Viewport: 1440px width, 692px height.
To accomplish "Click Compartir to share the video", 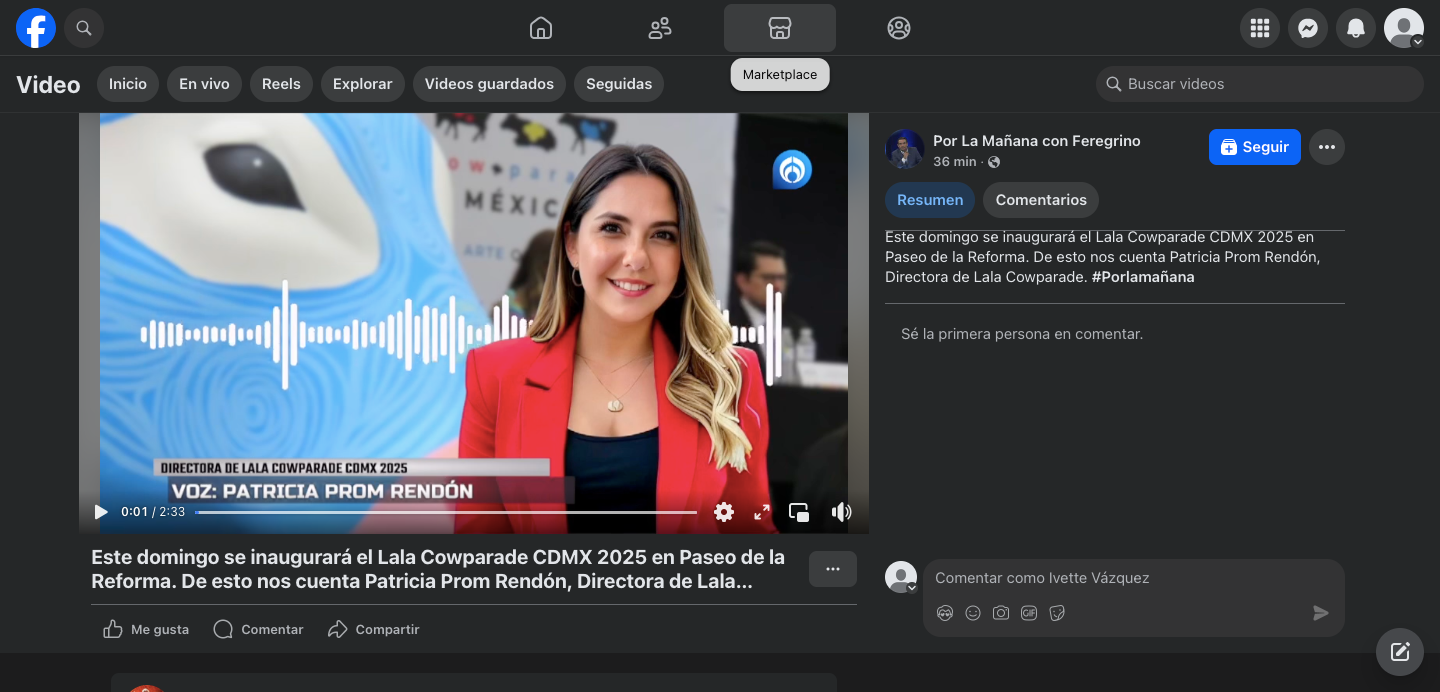I will point(374,629).
